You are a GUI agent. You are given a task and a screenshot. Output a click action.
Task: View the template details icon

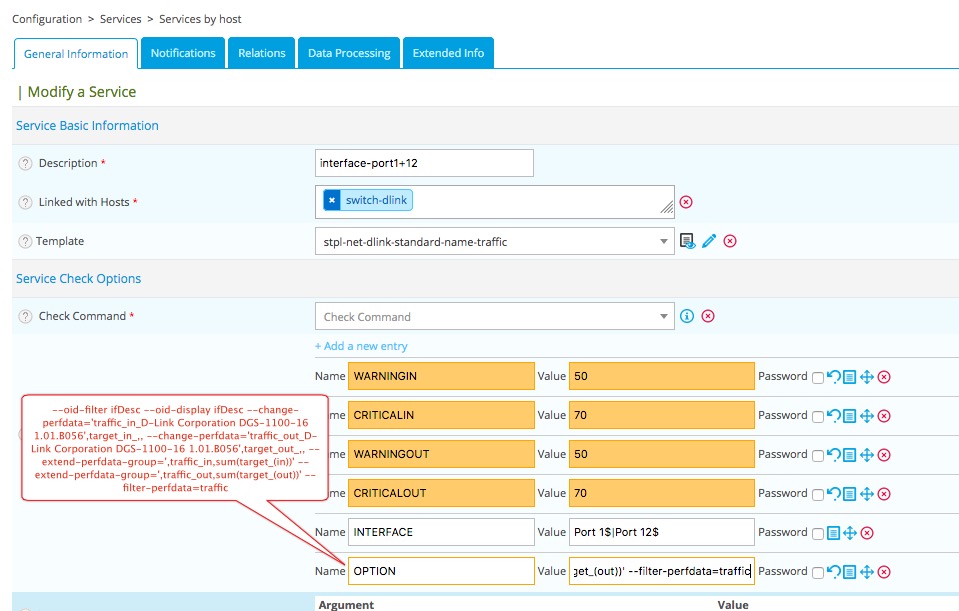pos(687,241)
